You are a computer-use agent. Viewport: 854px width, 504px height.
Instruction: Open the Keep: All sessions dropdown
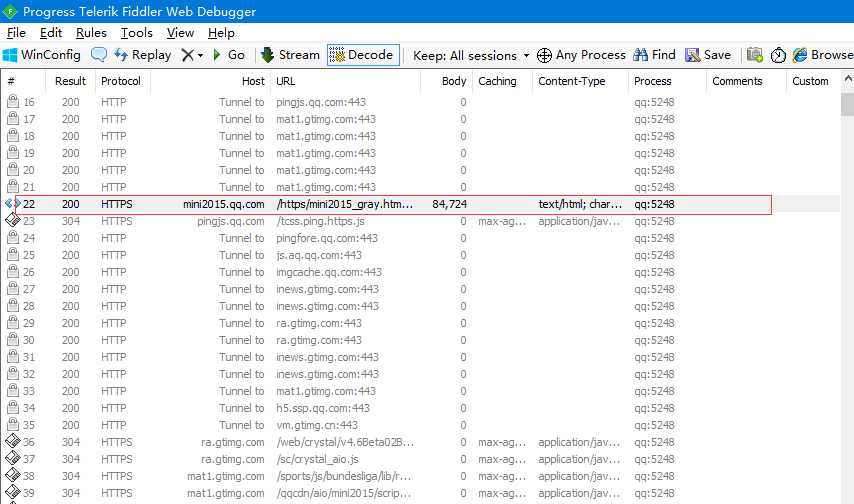471,56
